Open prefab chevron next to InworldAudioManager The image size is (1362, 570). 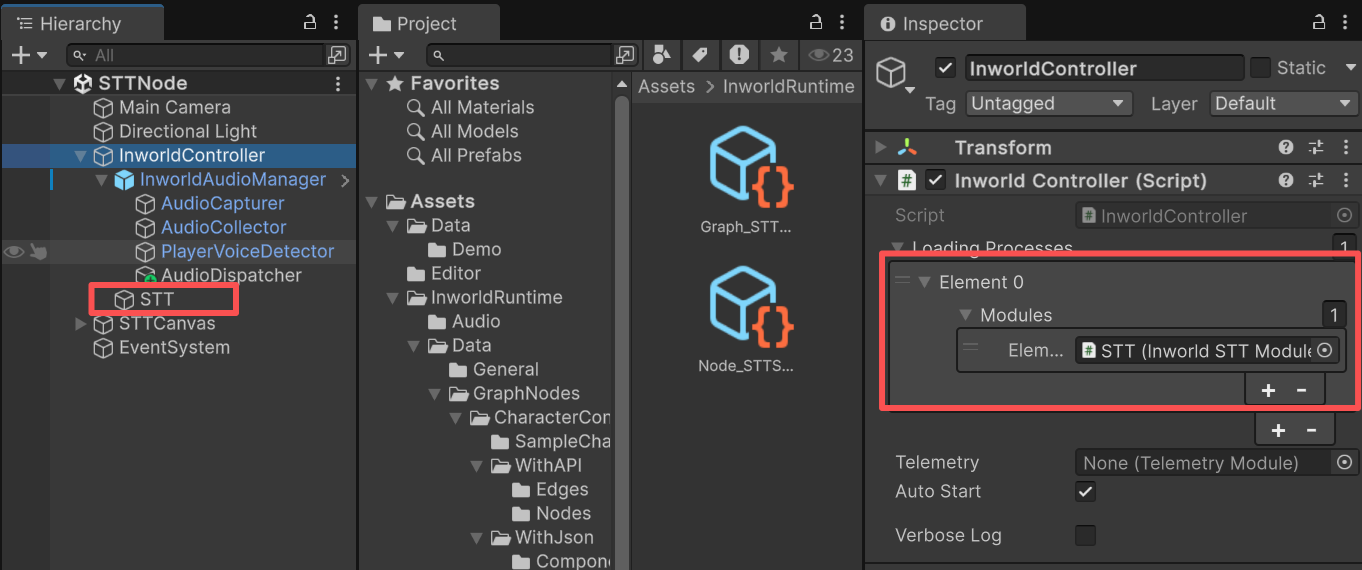pos(345,180)
